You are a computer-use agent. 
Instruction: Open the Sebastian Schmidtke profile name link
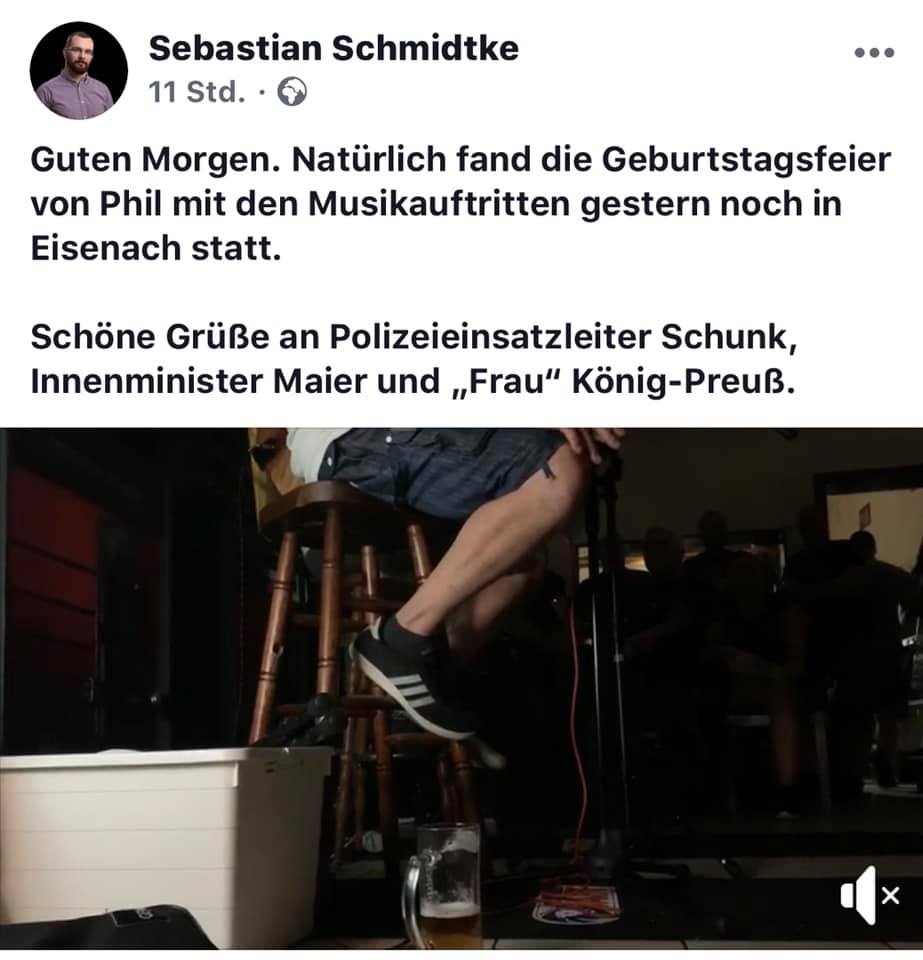[x=334, y=48]
